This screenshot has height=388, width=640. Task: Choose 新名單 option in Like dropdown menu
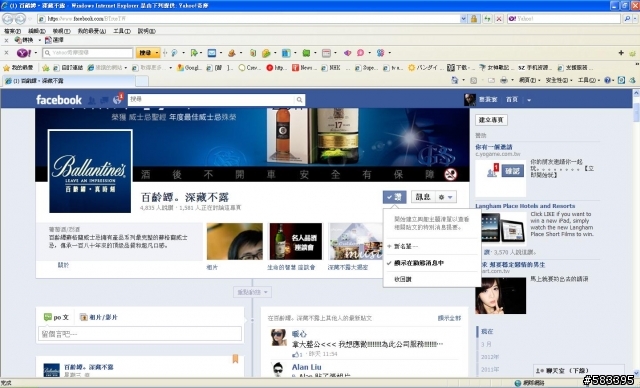click(x=406, y=246)
